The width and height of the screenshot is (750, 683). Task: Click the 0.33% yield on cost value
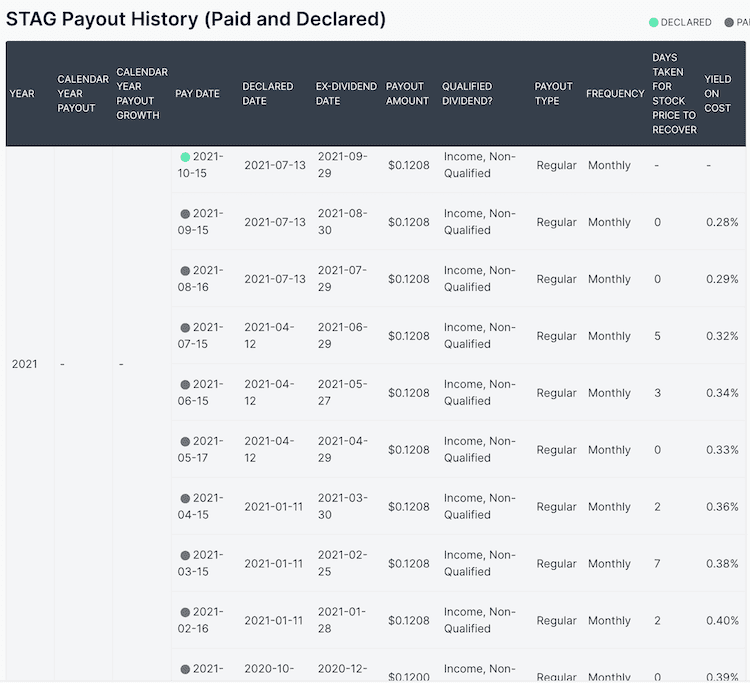click(722, 450)
